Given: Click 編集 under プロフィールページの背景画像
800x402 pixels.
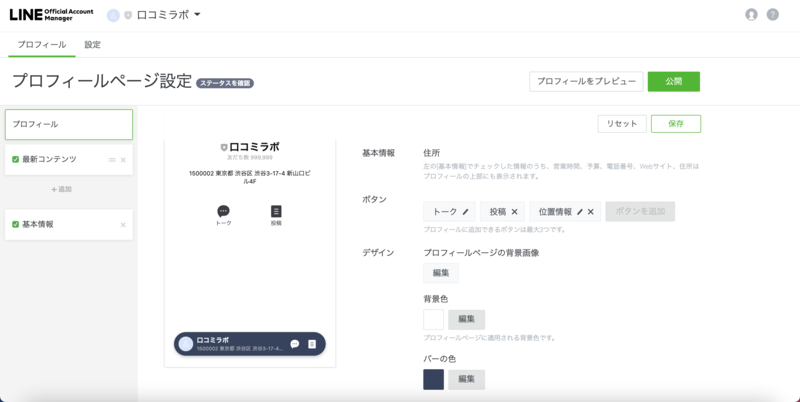Looking at the screenshot, I should [x=441, y=273].
